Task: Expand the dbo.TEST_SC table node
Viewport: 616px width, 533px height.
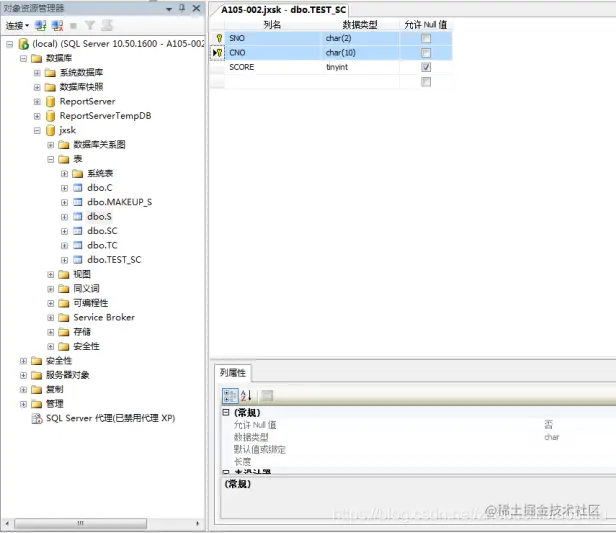Action: (x=64, y=260)
